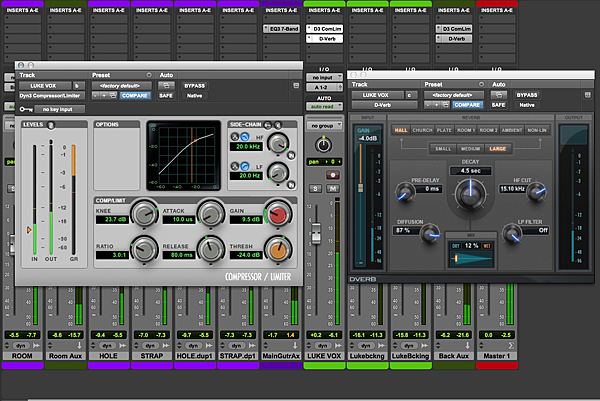Image resolution: width=600 pixels, height=401 pixels.
Task: Enable the HF filter blue shape icon
Action: pyautogui.click(x=245, y=137)
